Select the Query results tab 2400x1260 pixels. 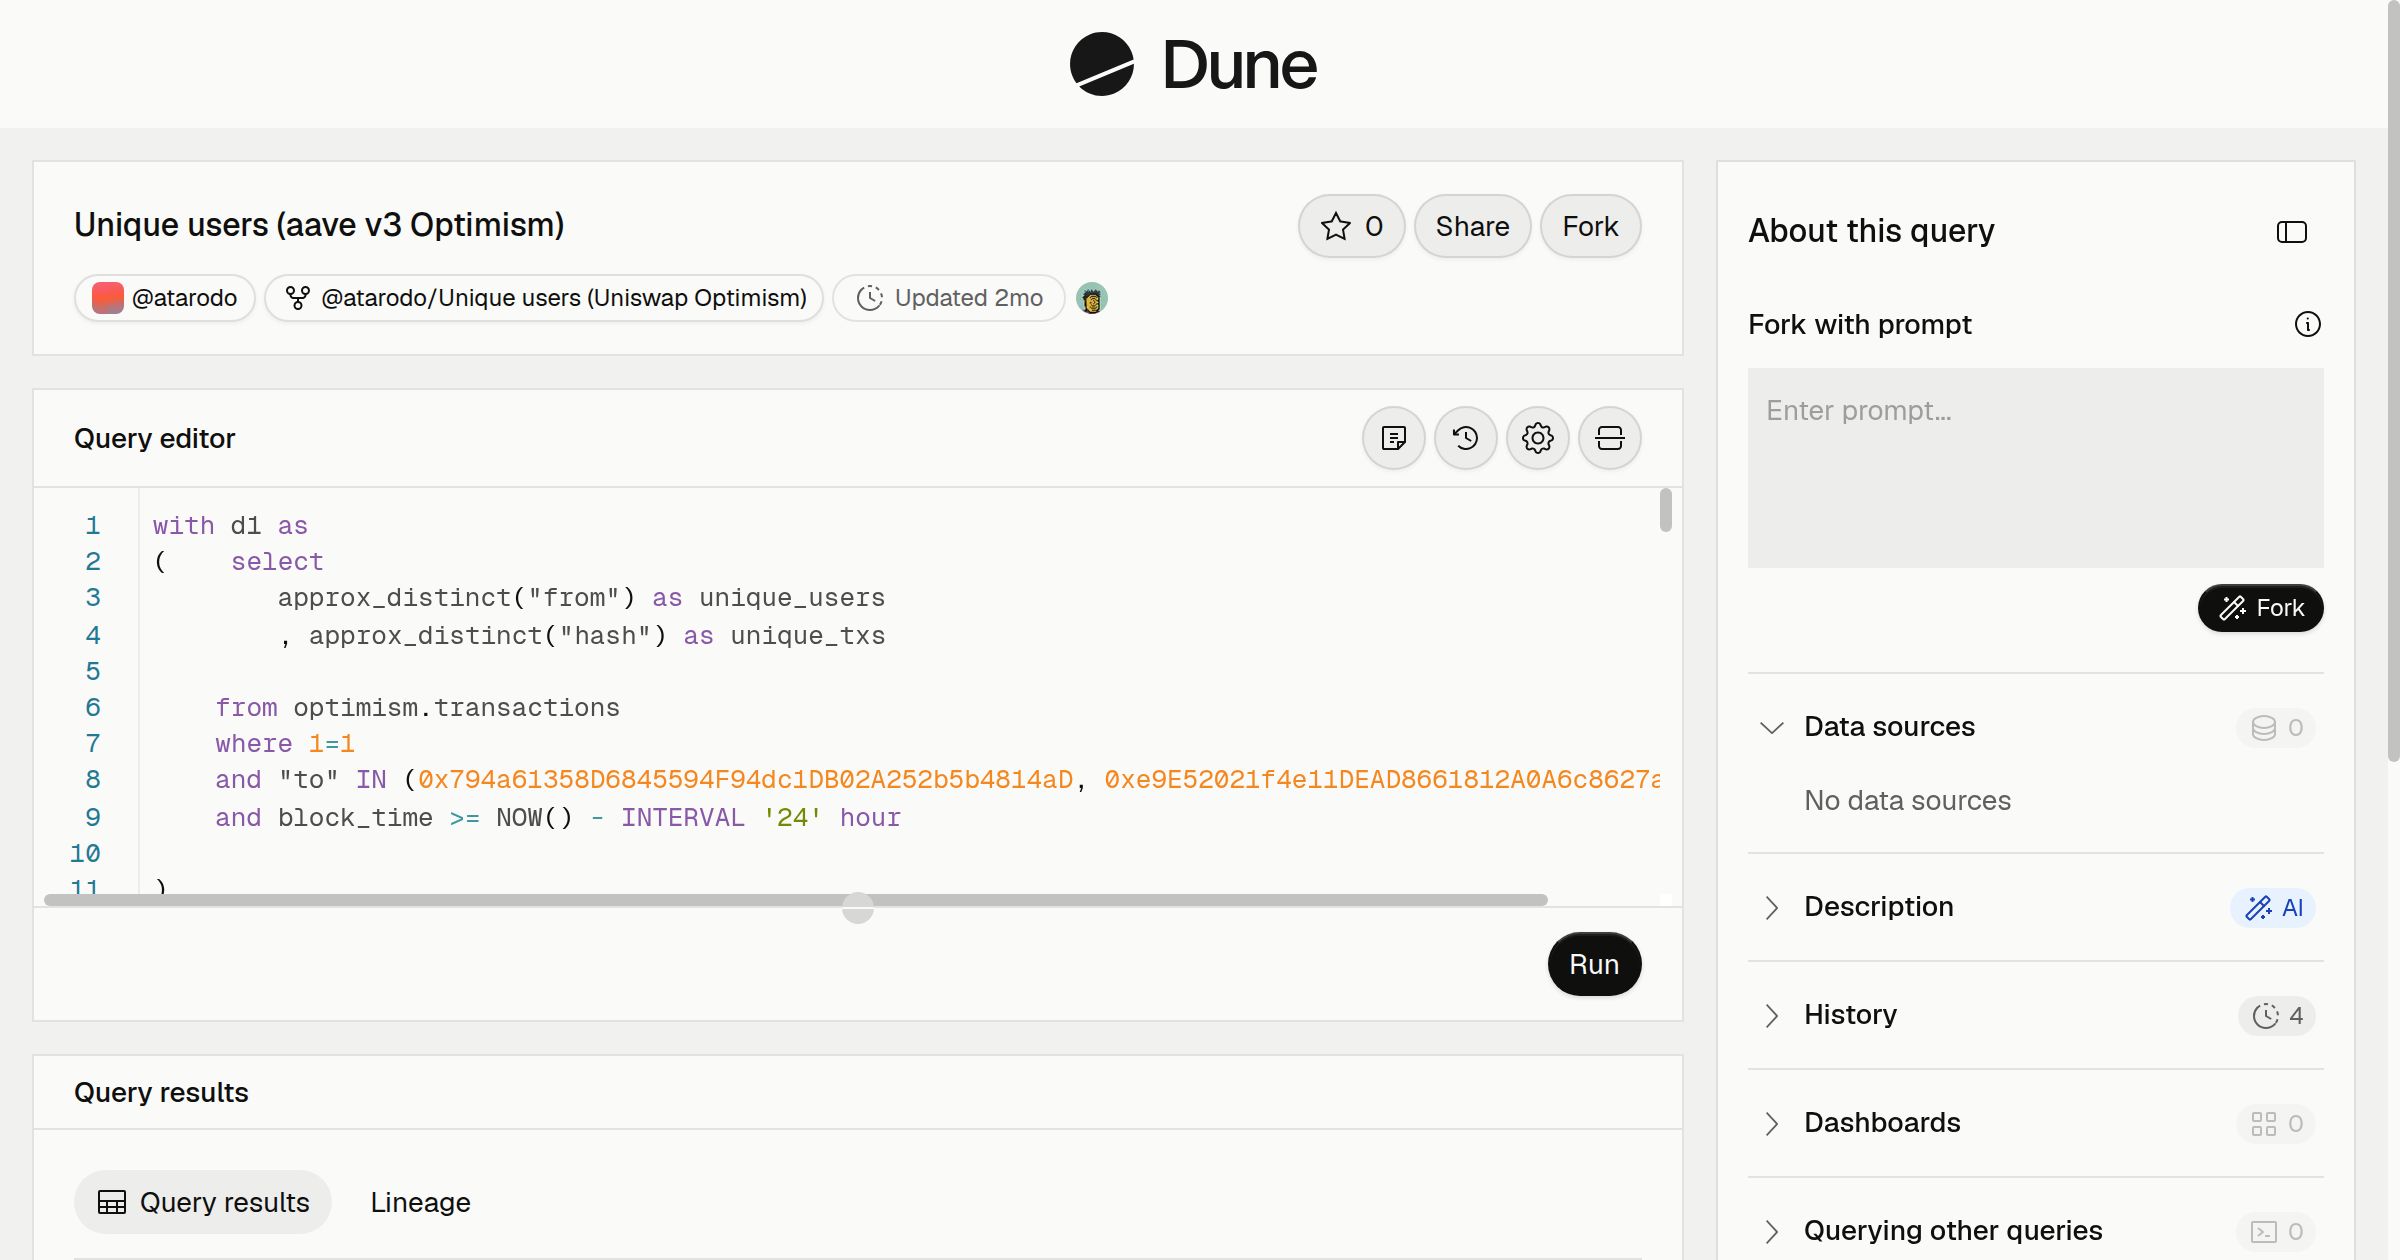(203, 1202)
